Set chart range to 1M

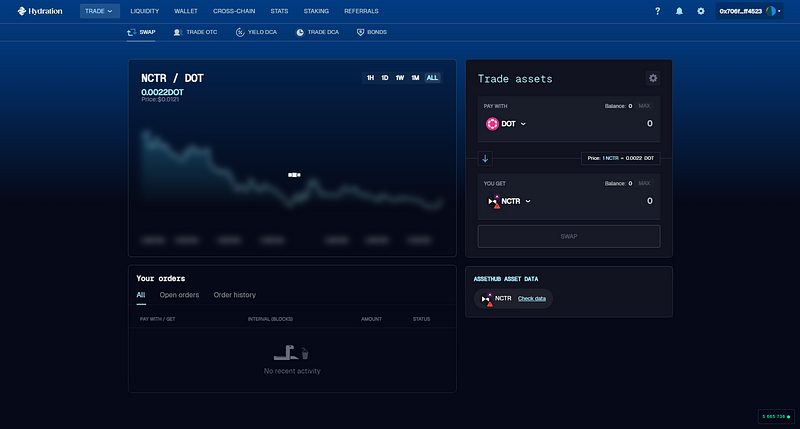[415, 78]
